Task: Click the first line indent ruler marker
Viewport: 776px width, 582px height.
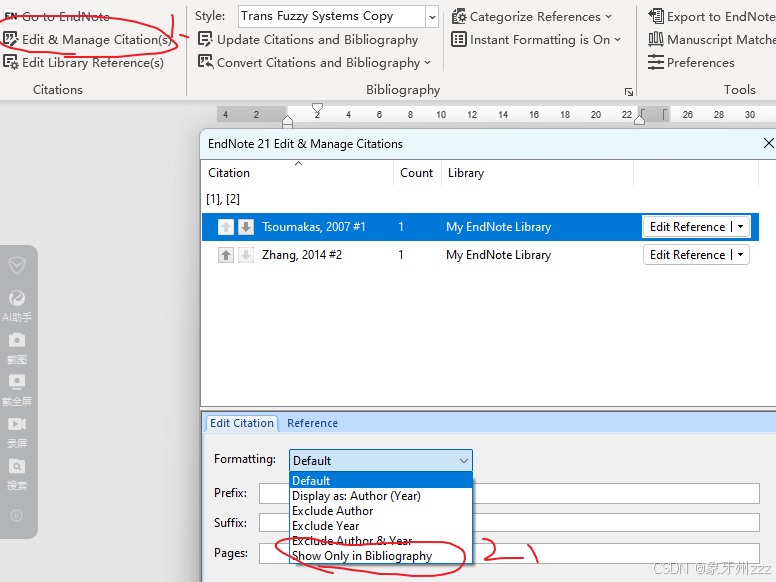Action: (317, 109)
